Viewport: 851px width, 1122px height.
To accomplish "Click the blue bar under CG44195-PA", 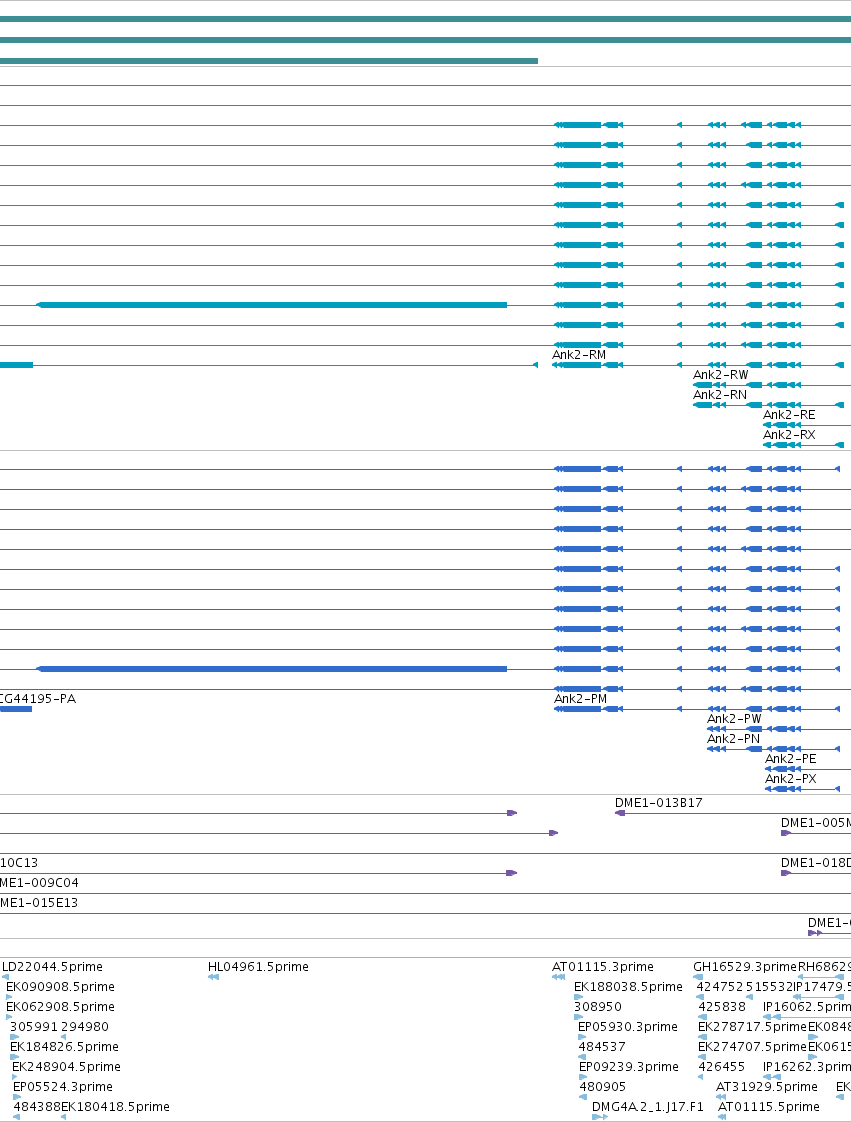I will pos(16,709).
